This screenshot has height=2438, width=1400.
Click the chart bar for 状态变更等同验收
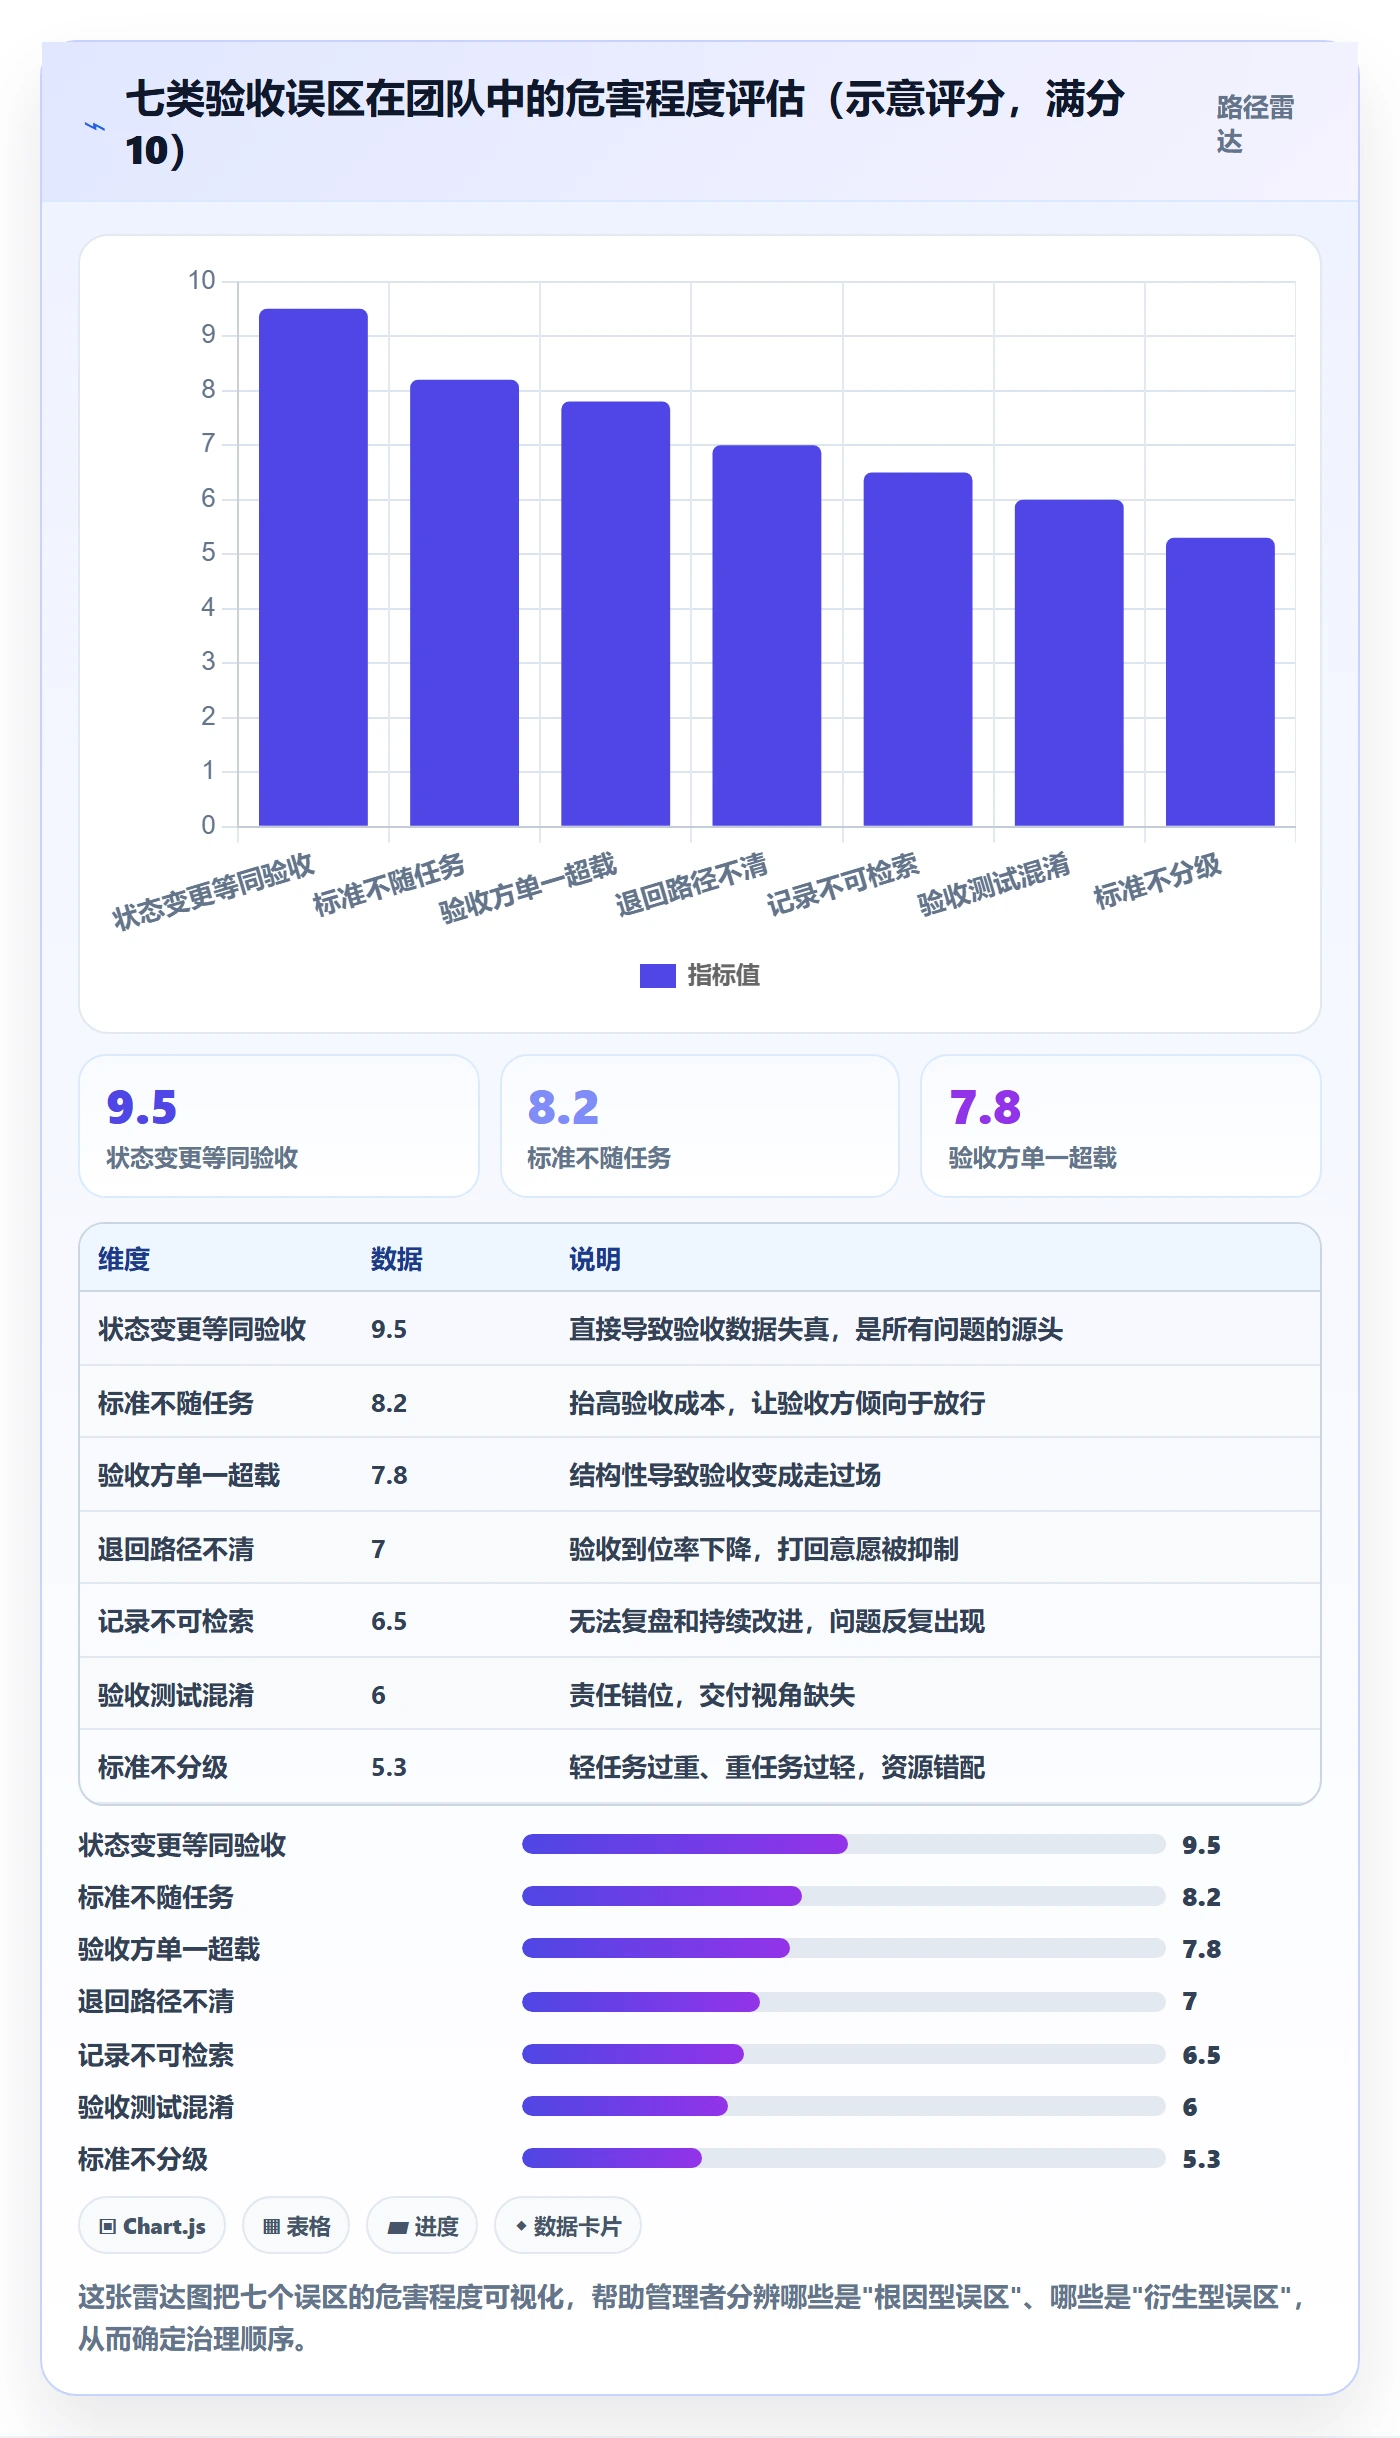[x=313, y=567]
